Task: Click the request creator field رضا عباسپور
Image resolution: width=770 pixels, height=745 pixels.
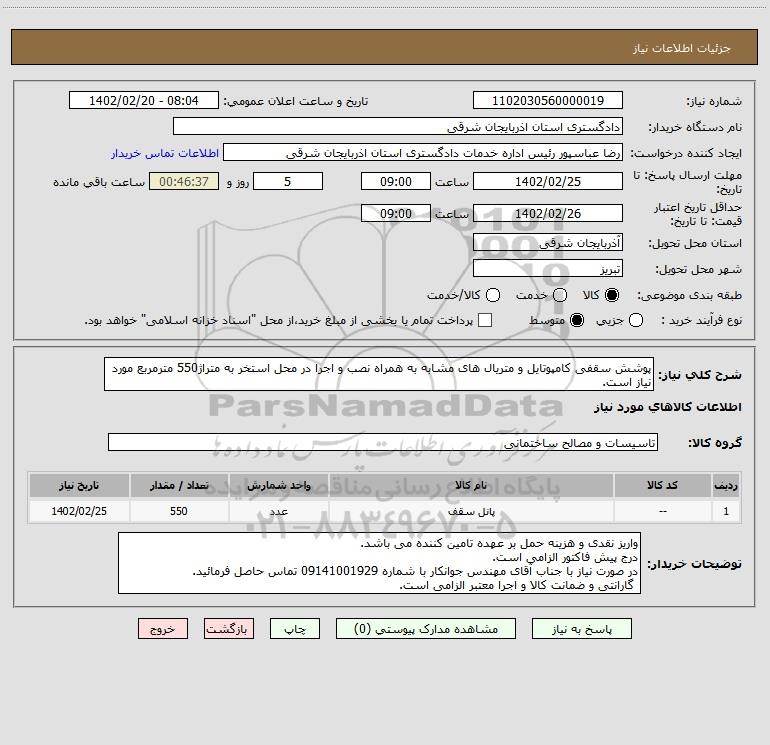Action: point(423,153)
